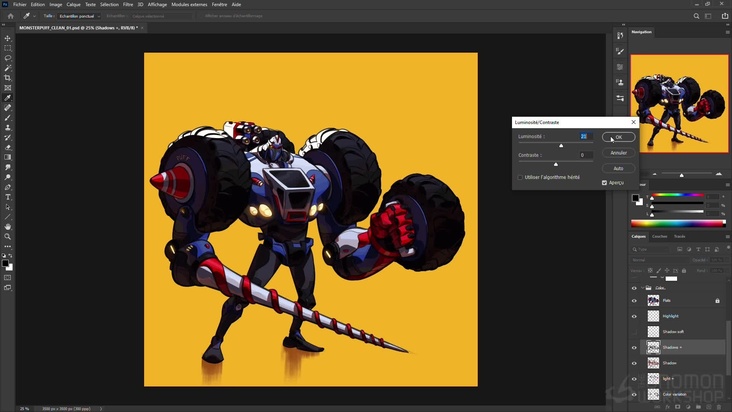Open the Navigation panel menu
Image resolution: width=732 pixels, height=412 pixels.
pyautogui.click(x=727, y=32)
